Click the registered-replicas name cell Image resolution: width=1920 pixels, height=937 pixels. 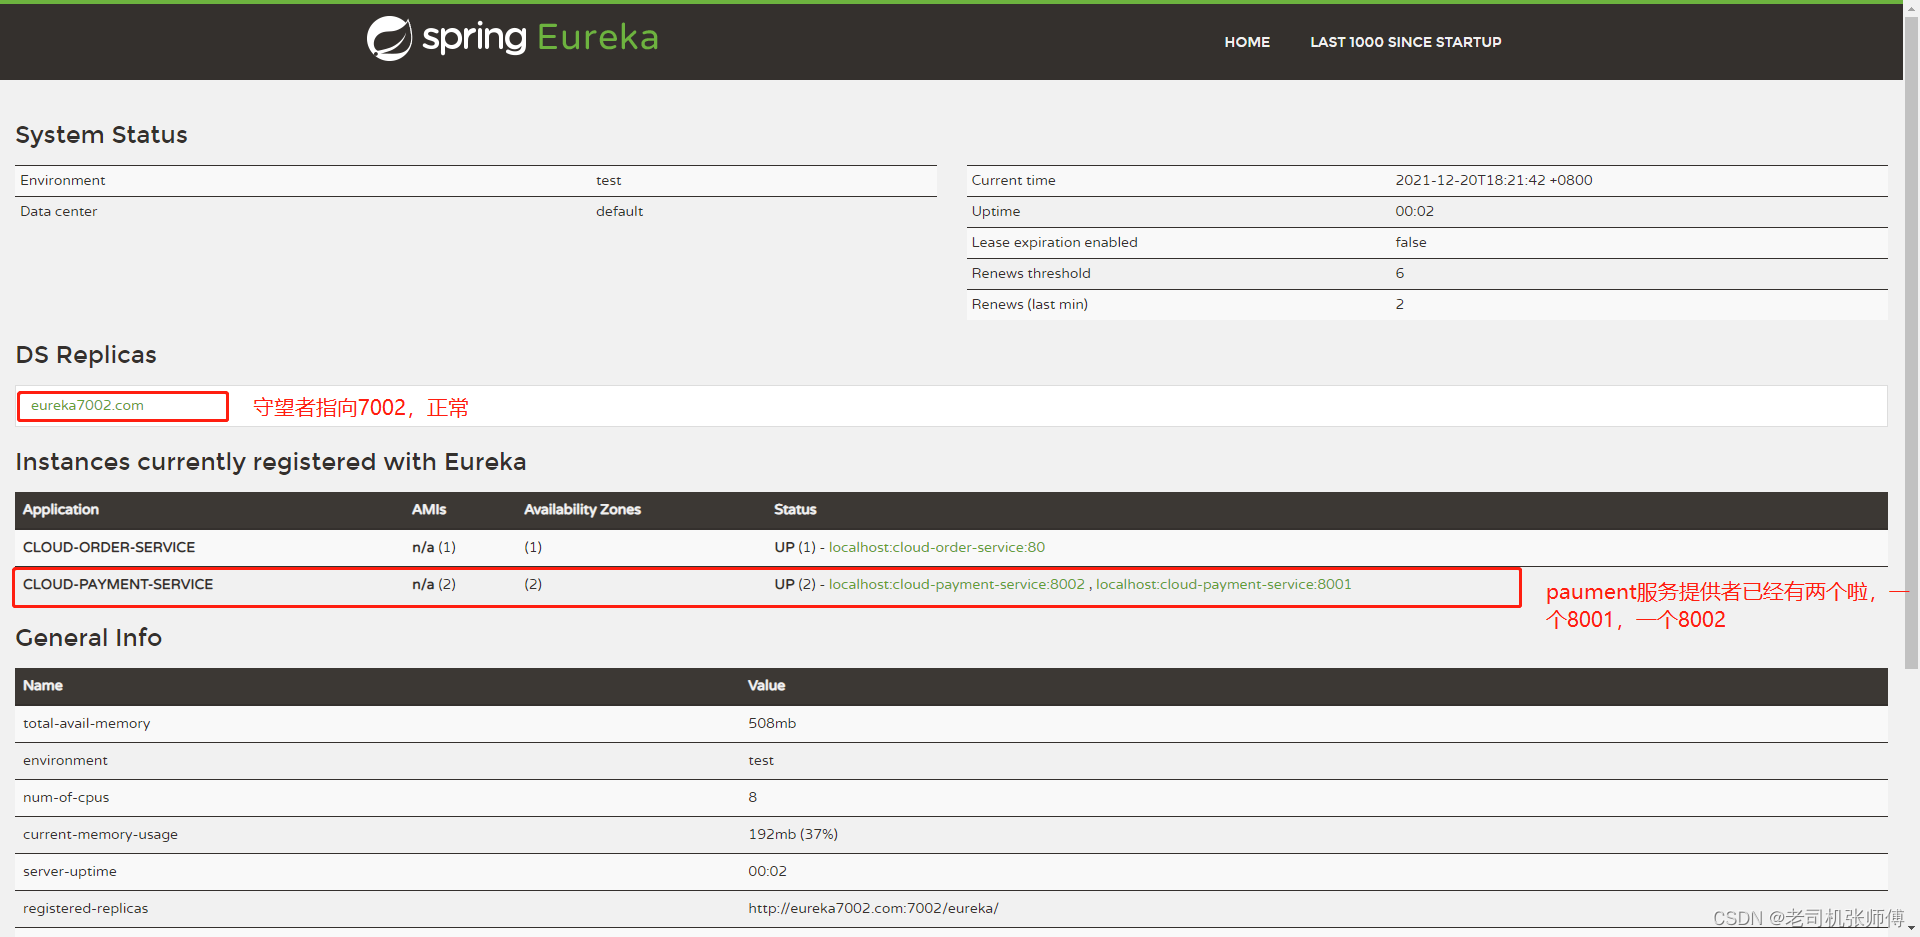(x=85, y=908)
